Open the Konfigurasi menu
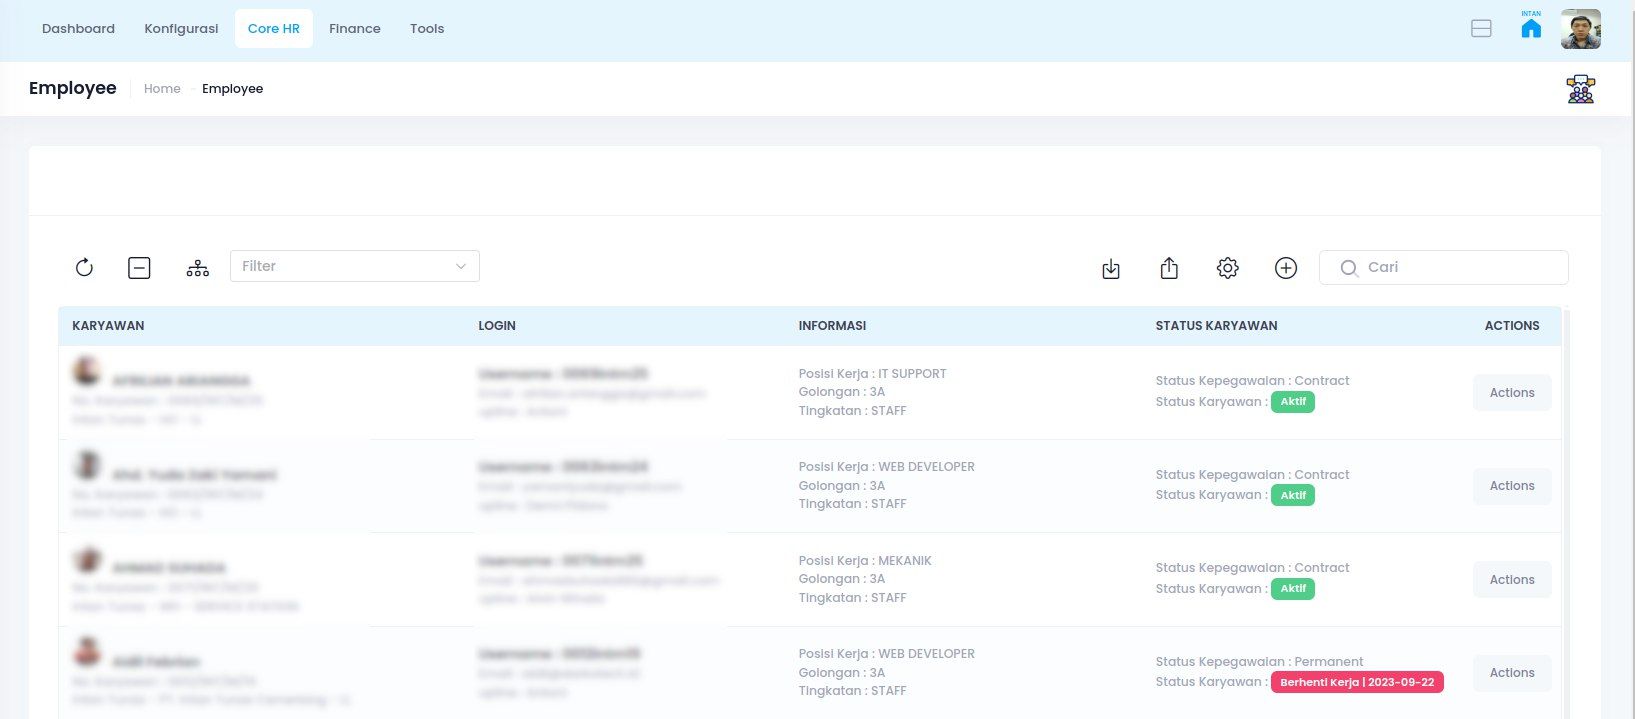This screenshot has height=719, width=1635. tap(181, 29)
